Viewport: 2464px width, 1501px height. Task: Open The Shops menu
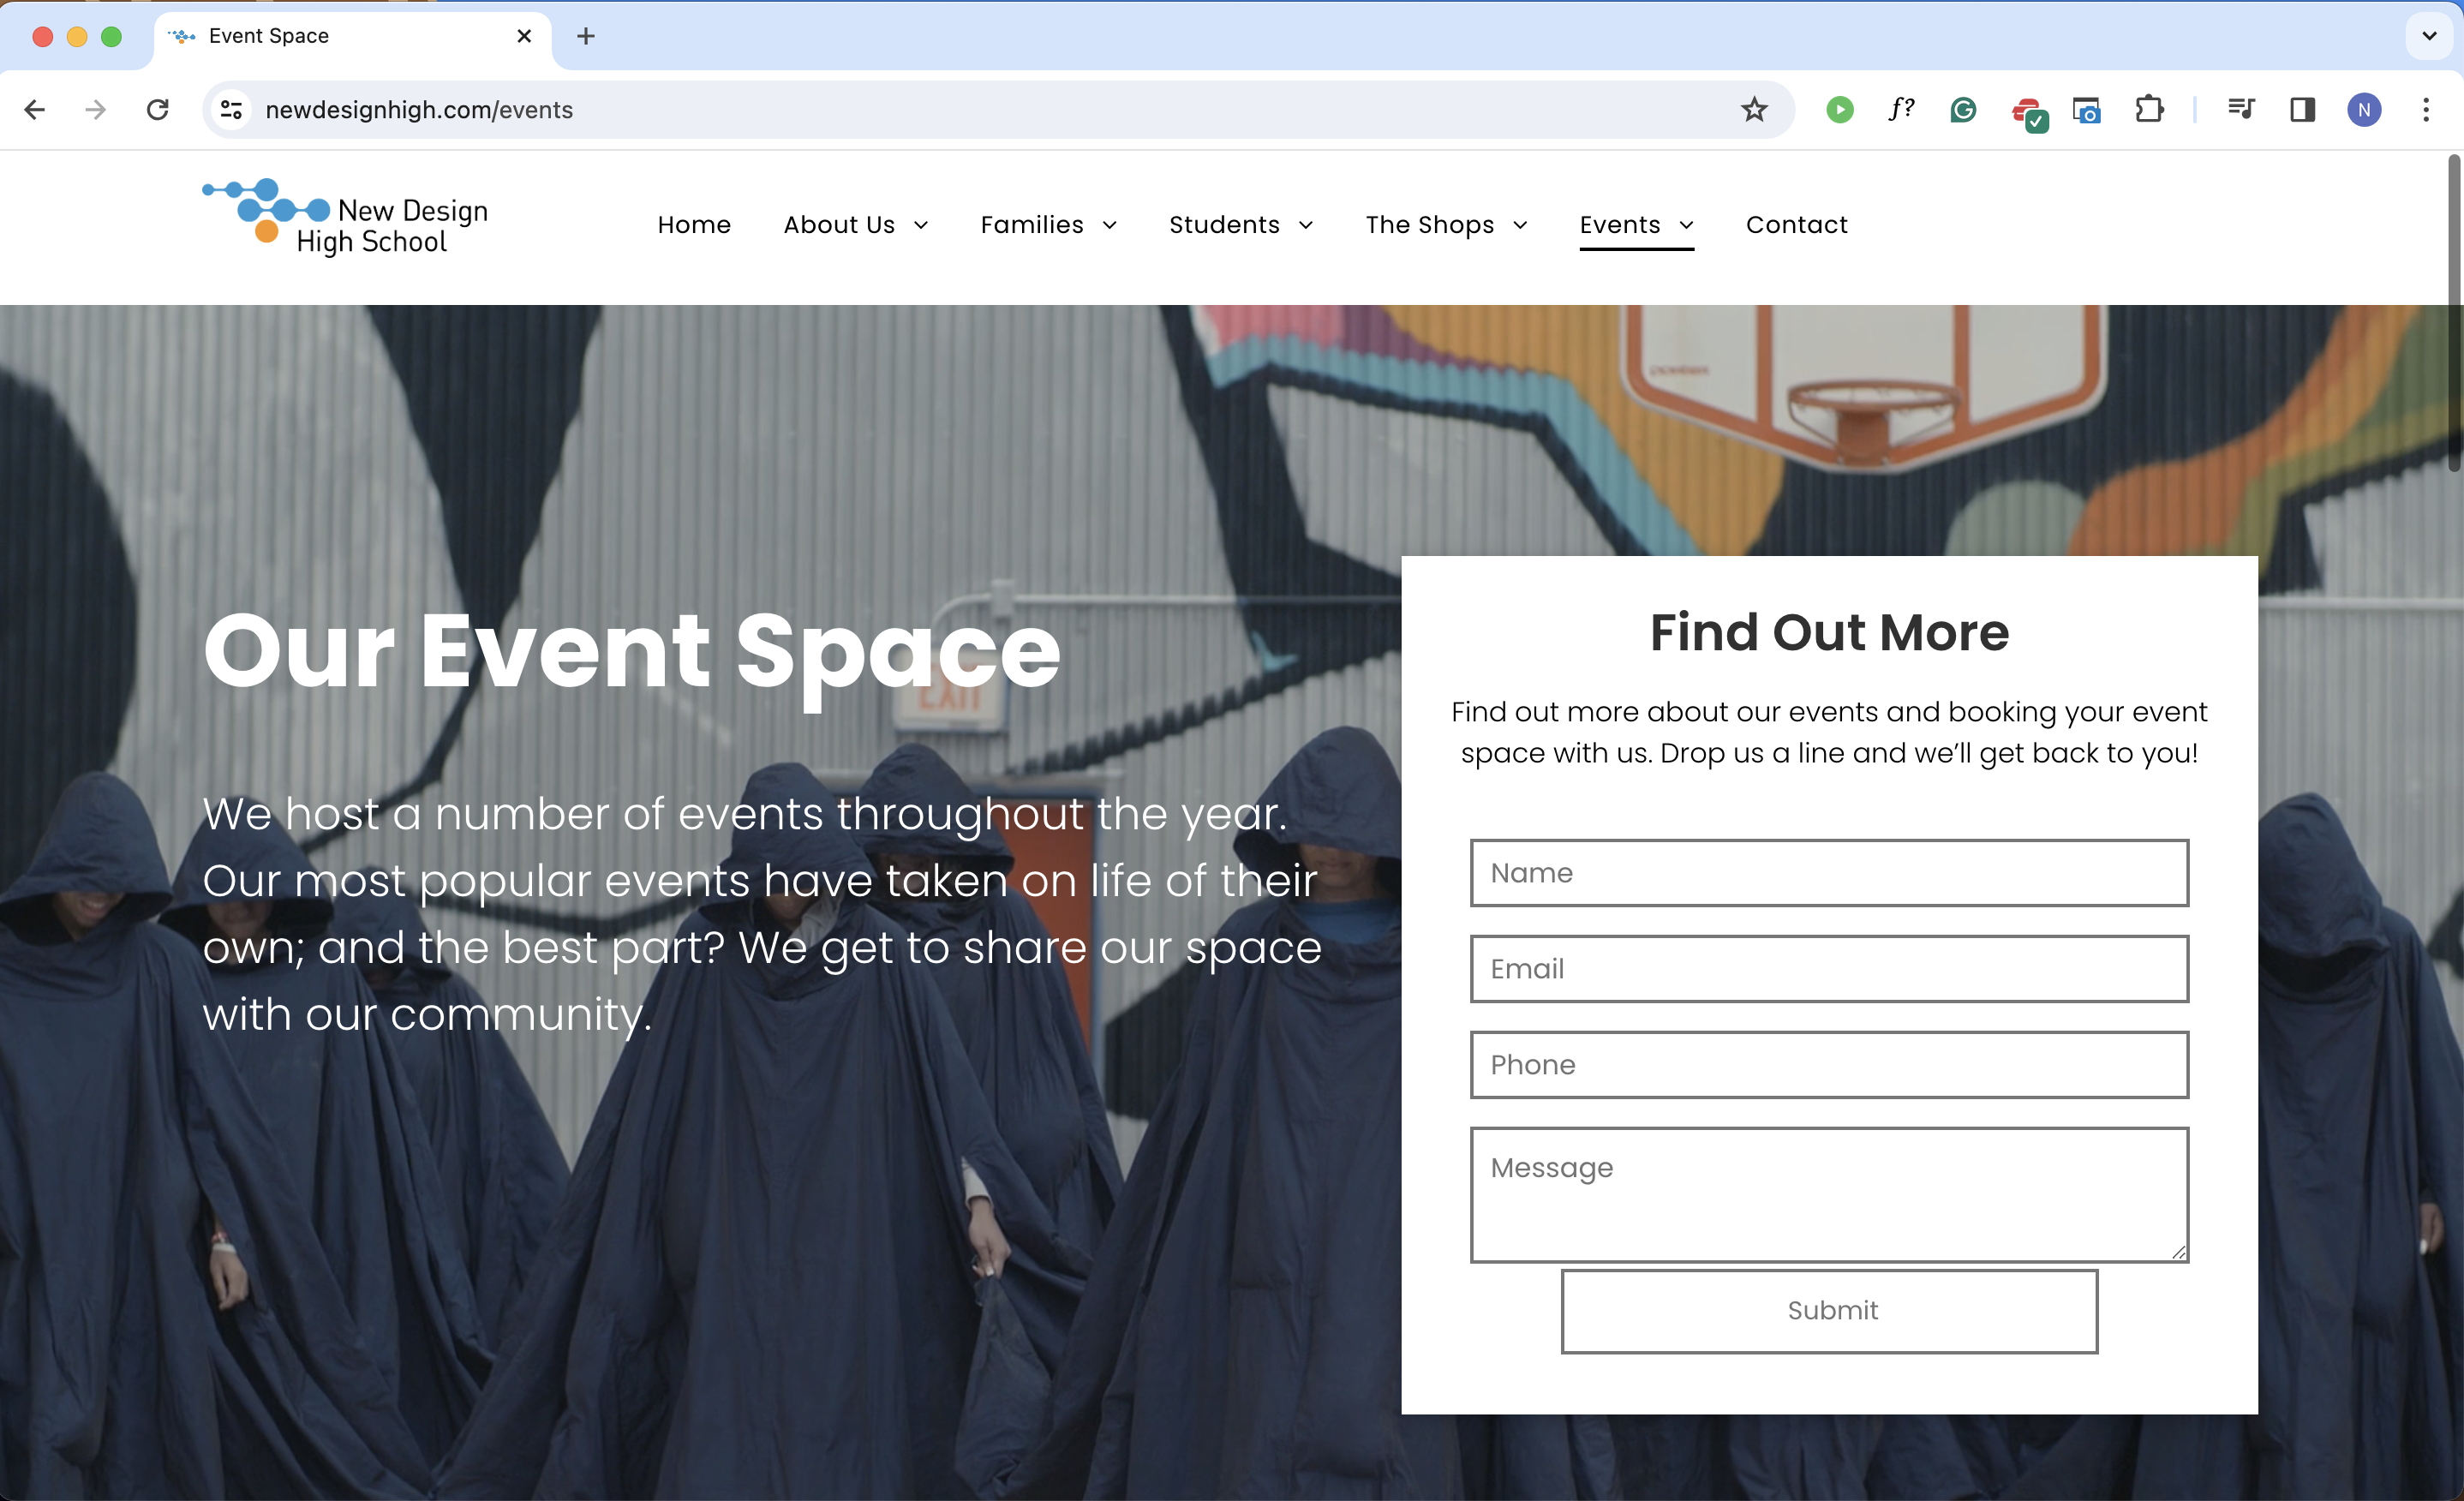coord(1430,225)
